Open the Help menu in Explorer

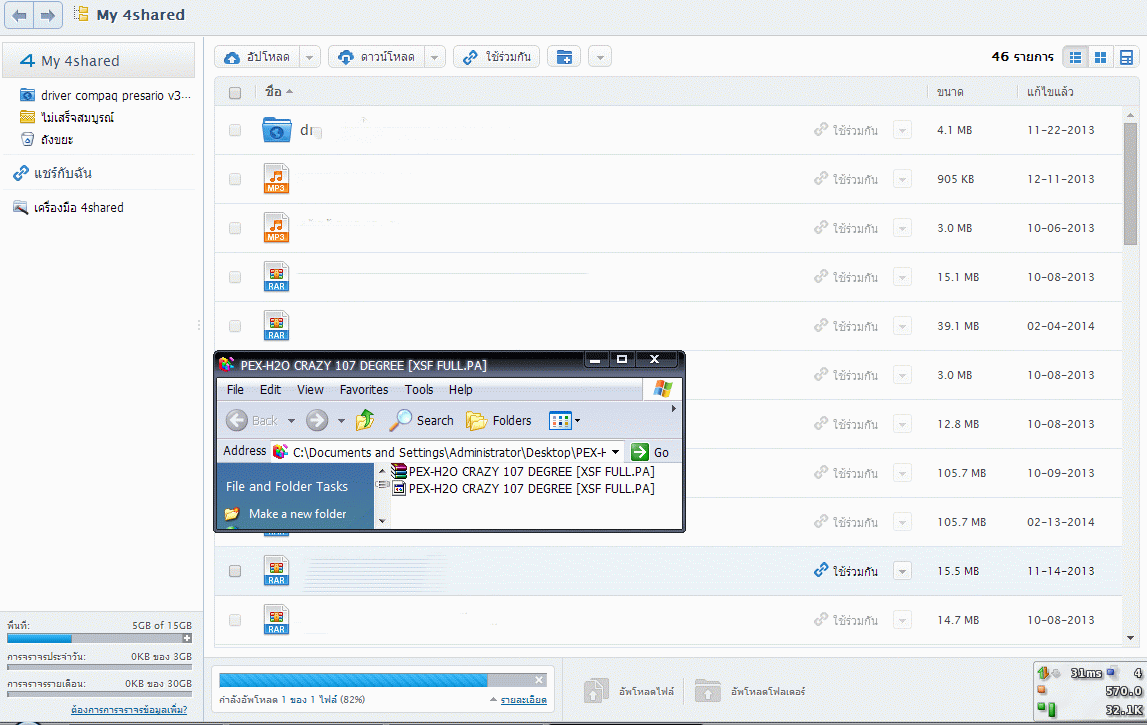click(x=460, y=389)
